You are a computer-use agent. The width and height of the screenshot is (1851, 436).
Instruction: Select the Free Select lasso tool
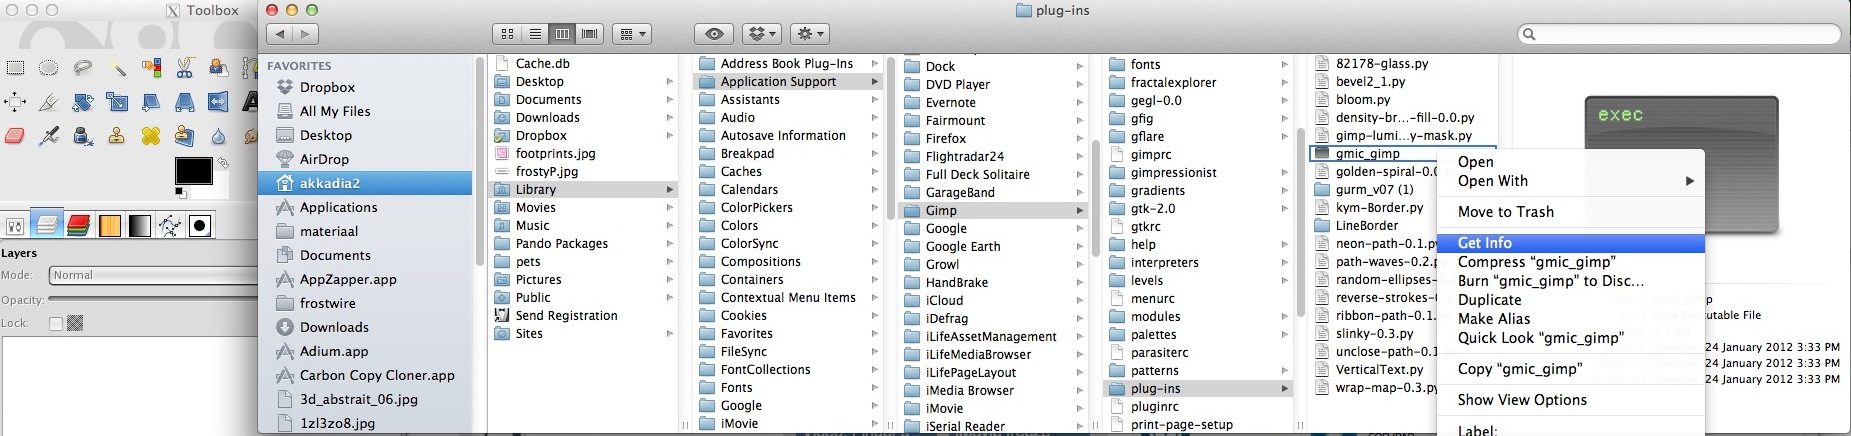pyautogui.click(x=83, y=68)
